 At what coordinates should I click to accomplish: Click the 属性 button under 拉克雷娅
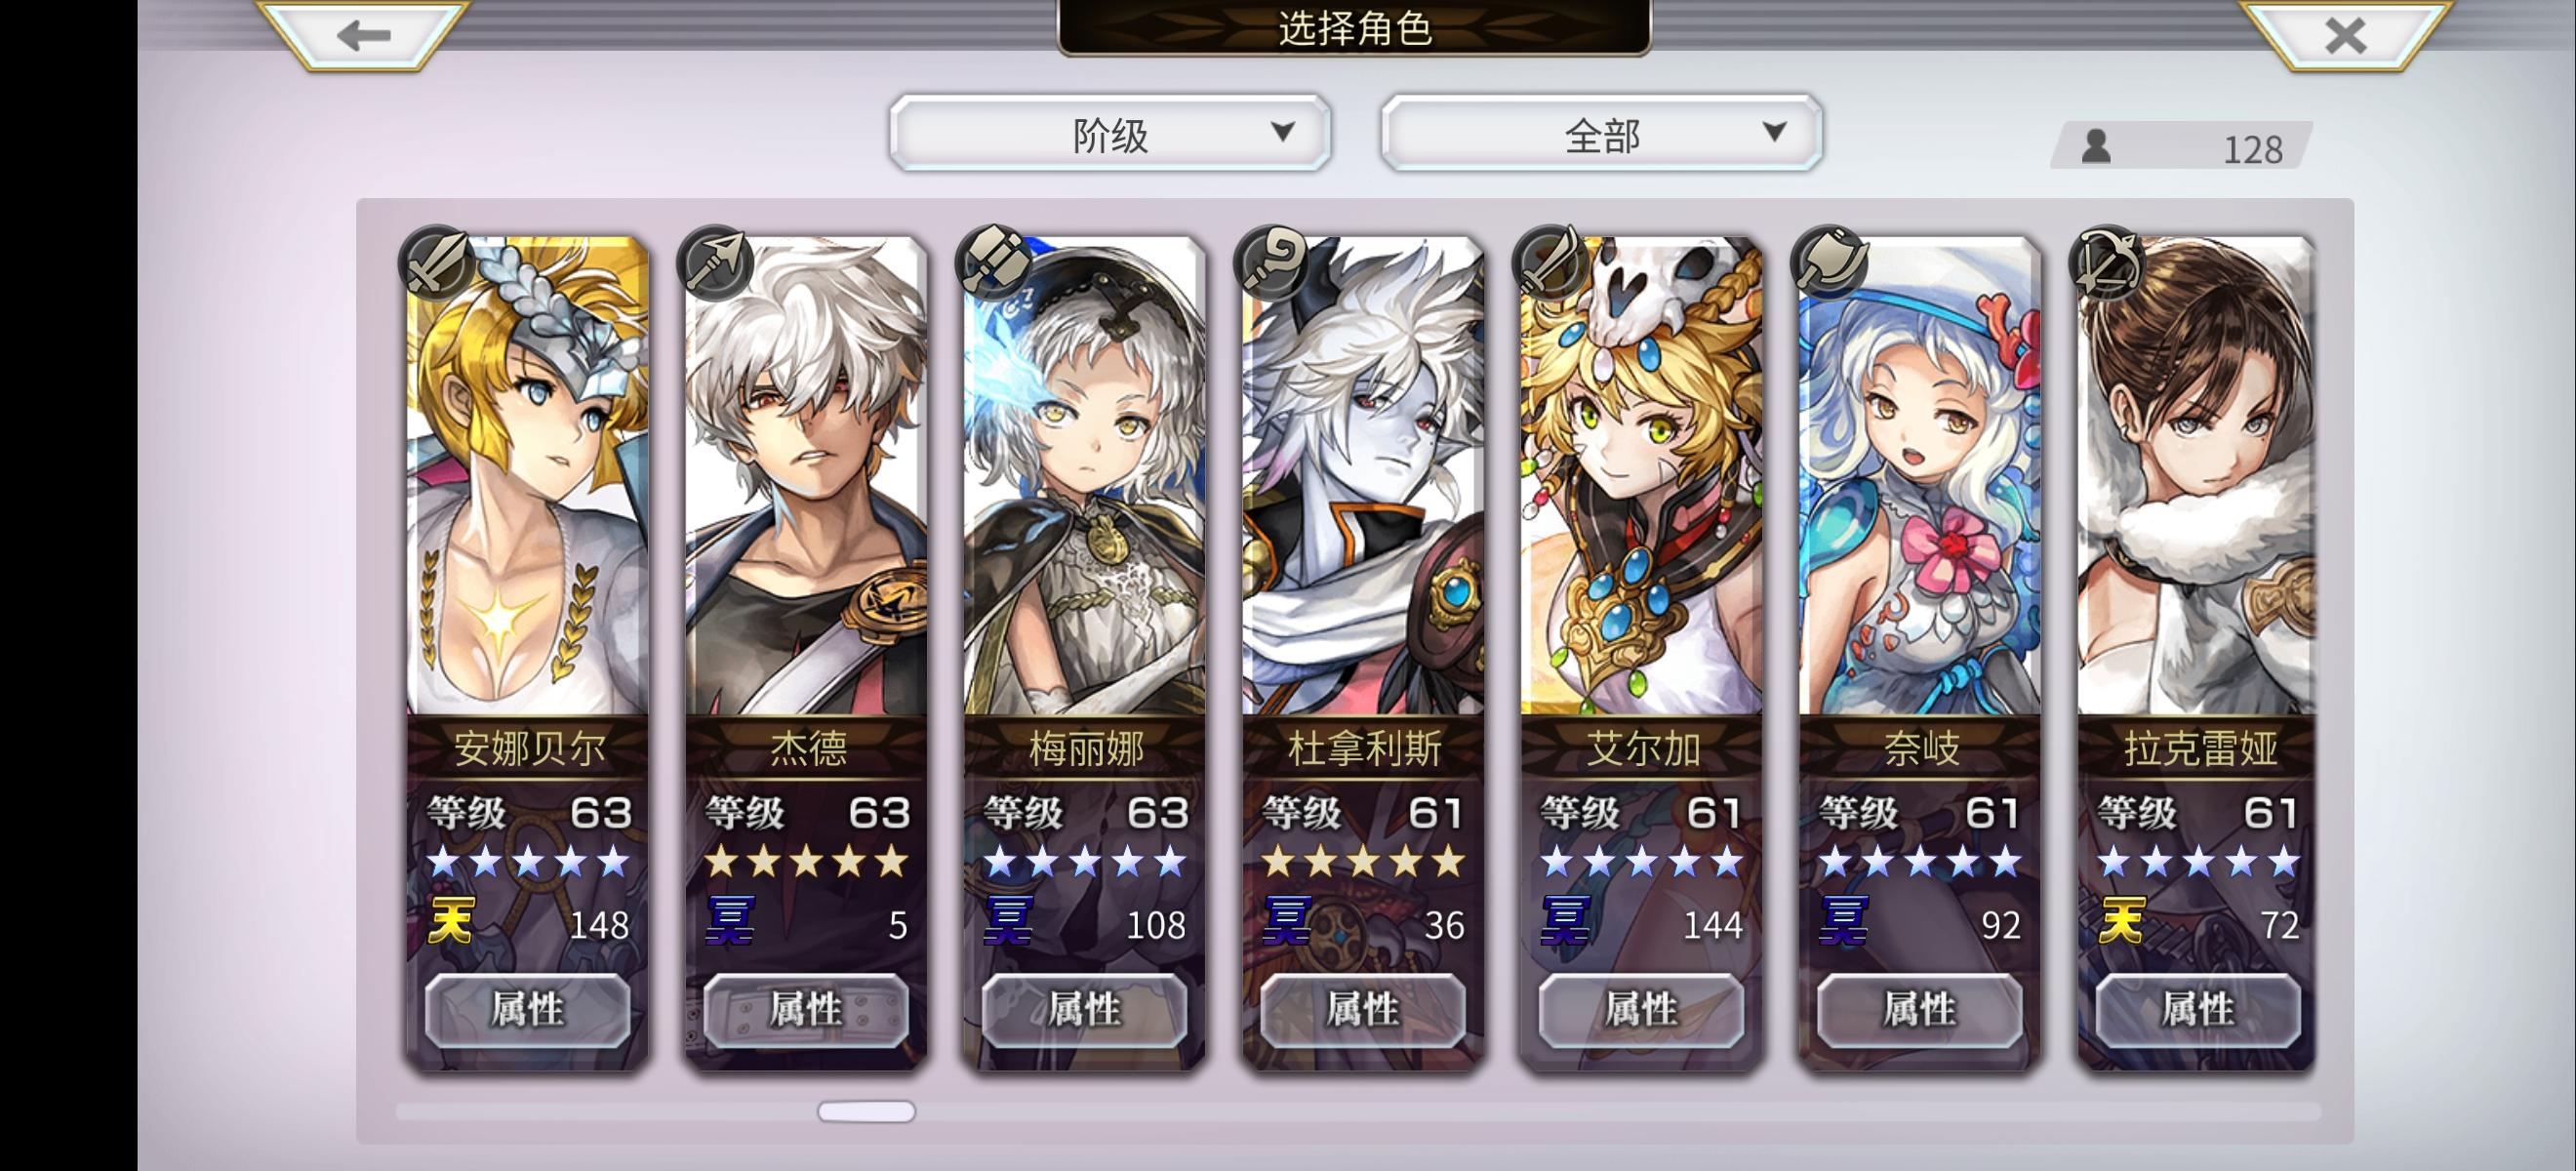click(x=2198, y=1009)
